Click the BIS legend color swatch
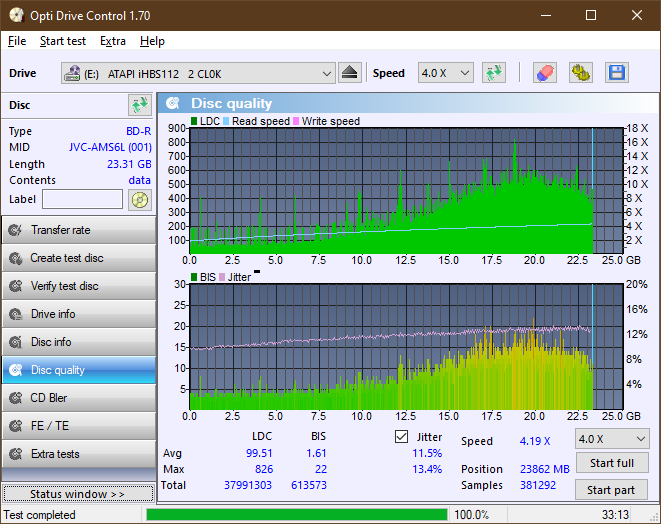The image size is (661, 524). tap(194, 277)
